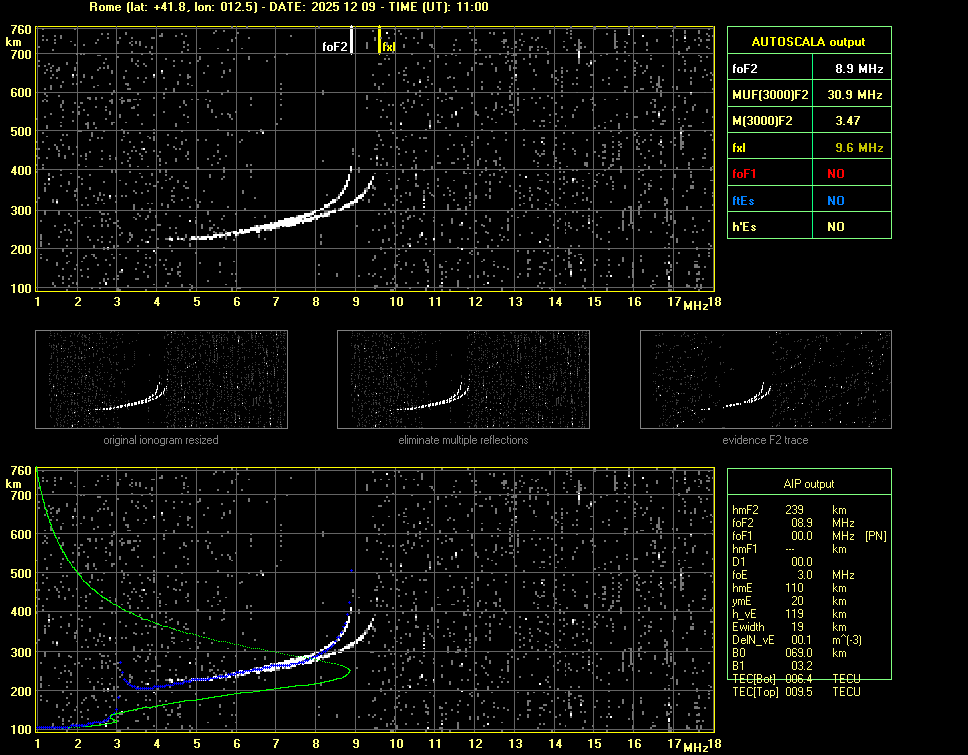Click the hmF2 239 km entry
This screenshot has height=755, width=968.
point(795,509)
